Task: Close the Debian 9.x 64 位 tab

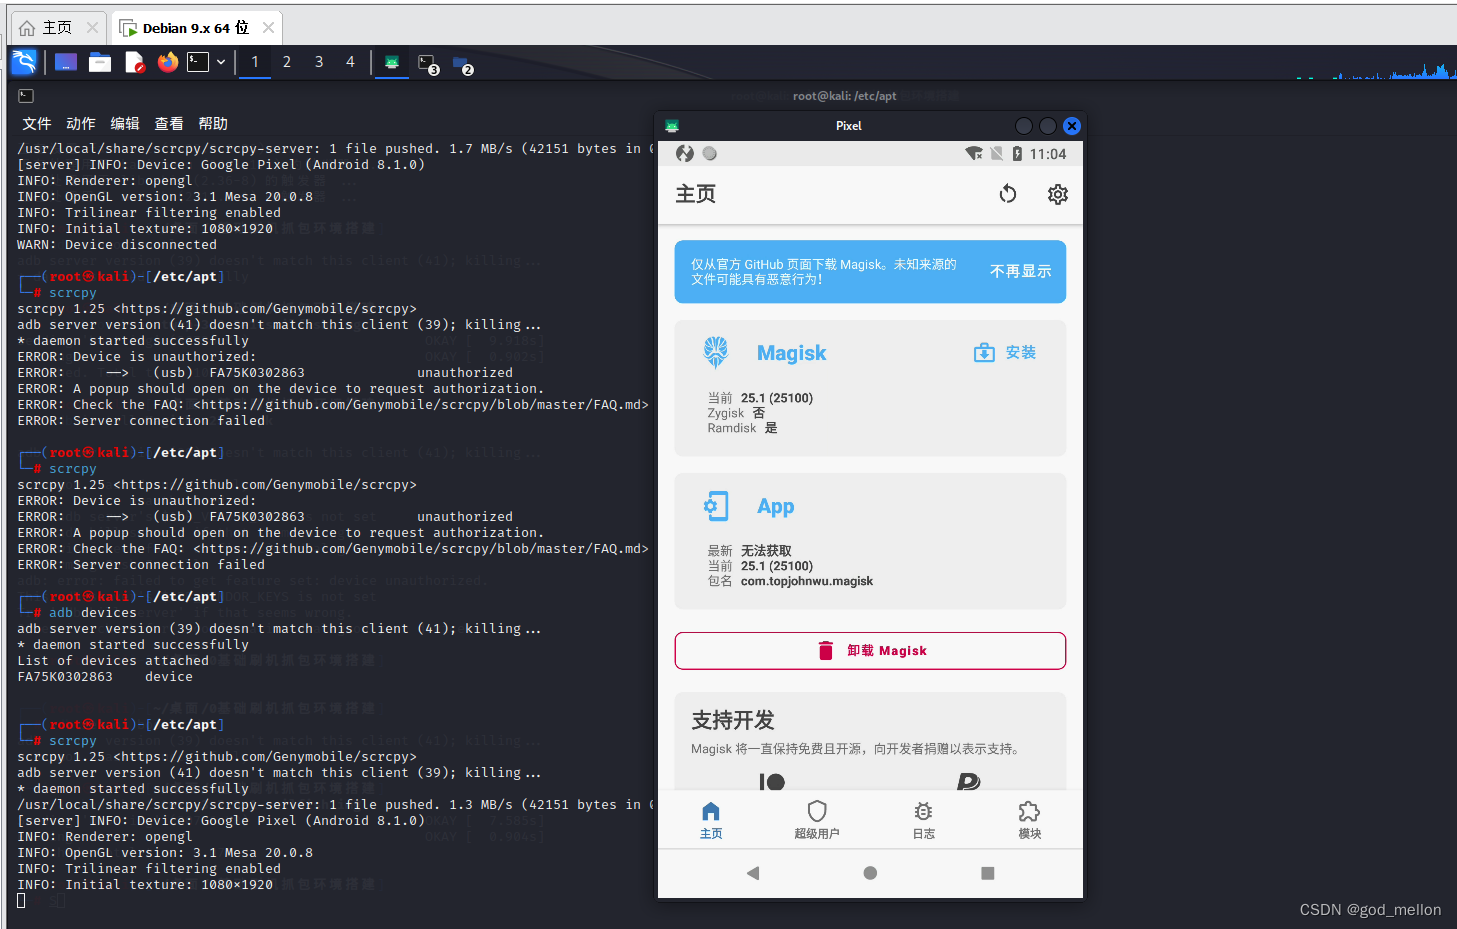Action: click(x=268, y=28)
